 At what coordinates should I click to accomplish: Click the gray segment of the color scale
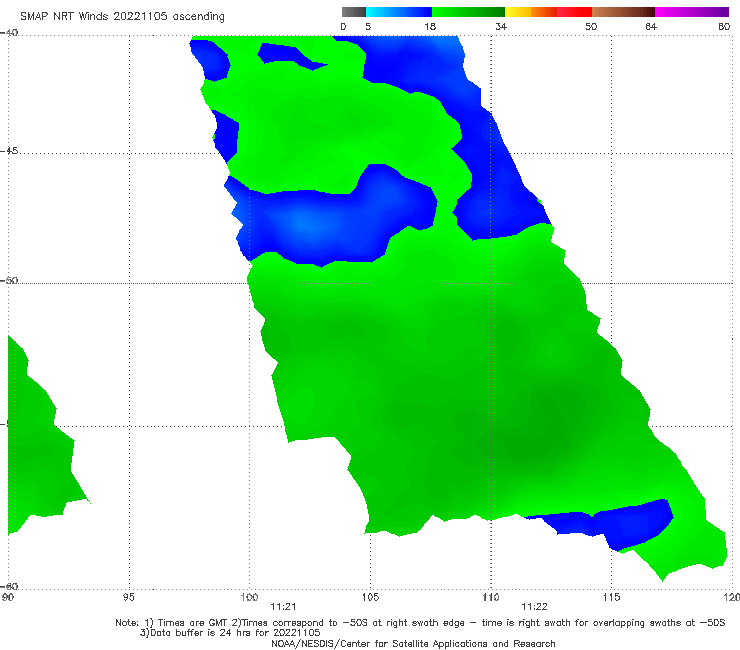click(x=354, y=12)
